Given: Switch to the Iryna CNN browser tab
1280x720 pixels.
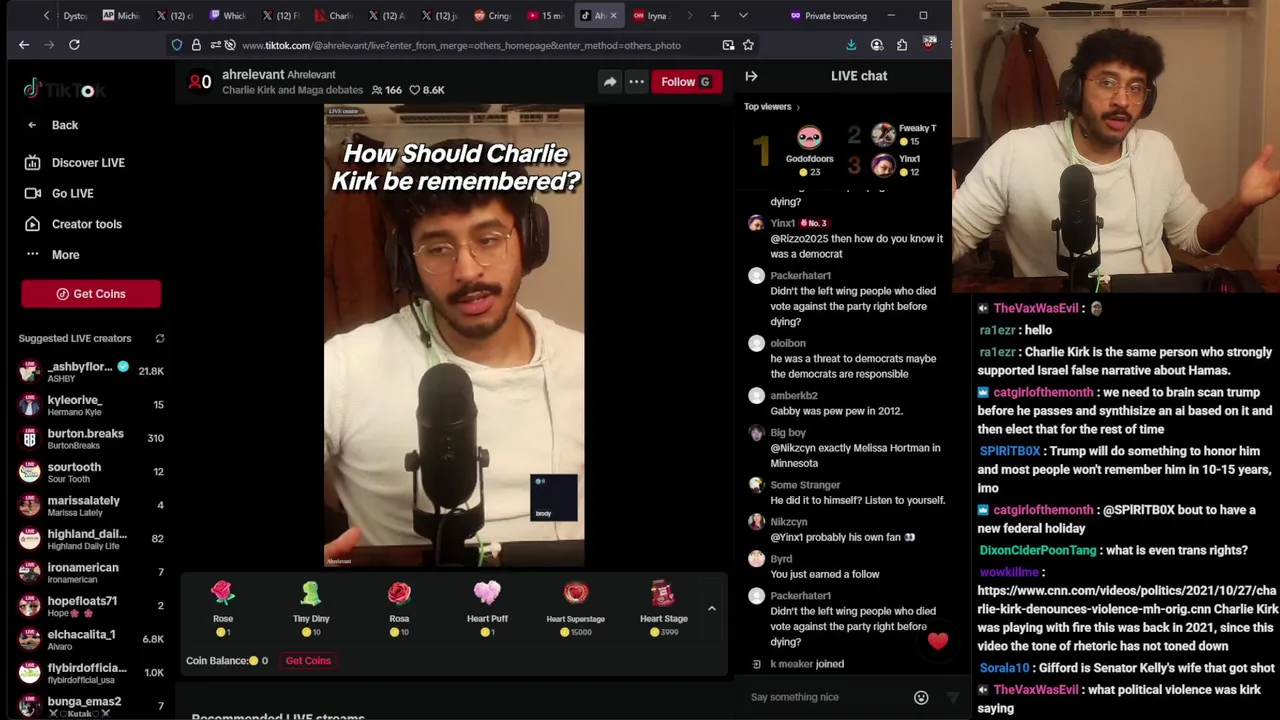Looking at the screenshot, I should point(652,16).
